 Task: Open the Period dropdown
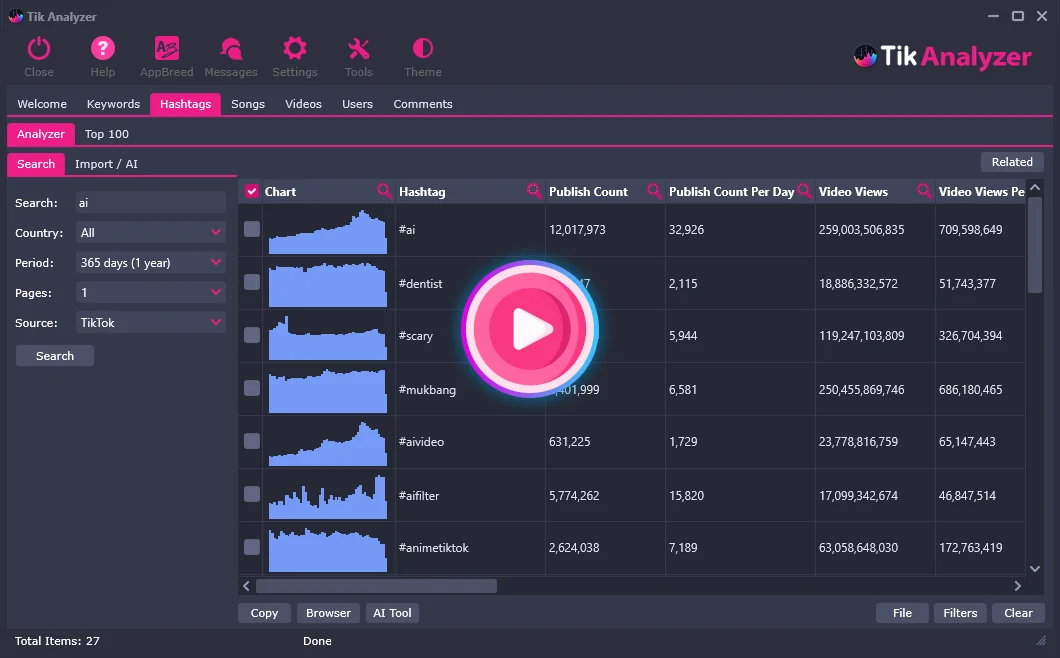151,263
